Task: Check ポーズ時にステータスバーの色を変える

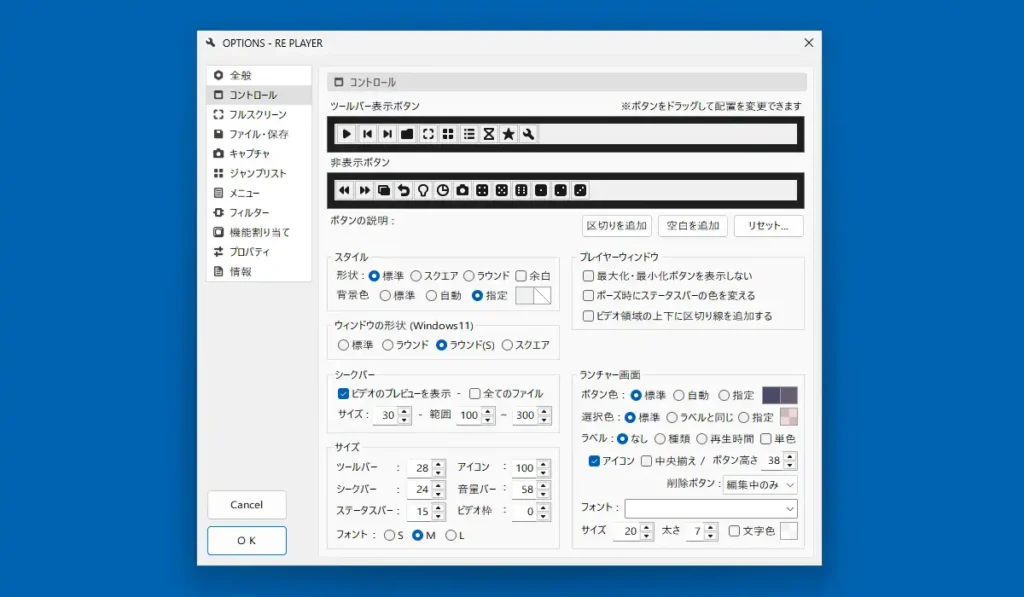Action: 588,296
